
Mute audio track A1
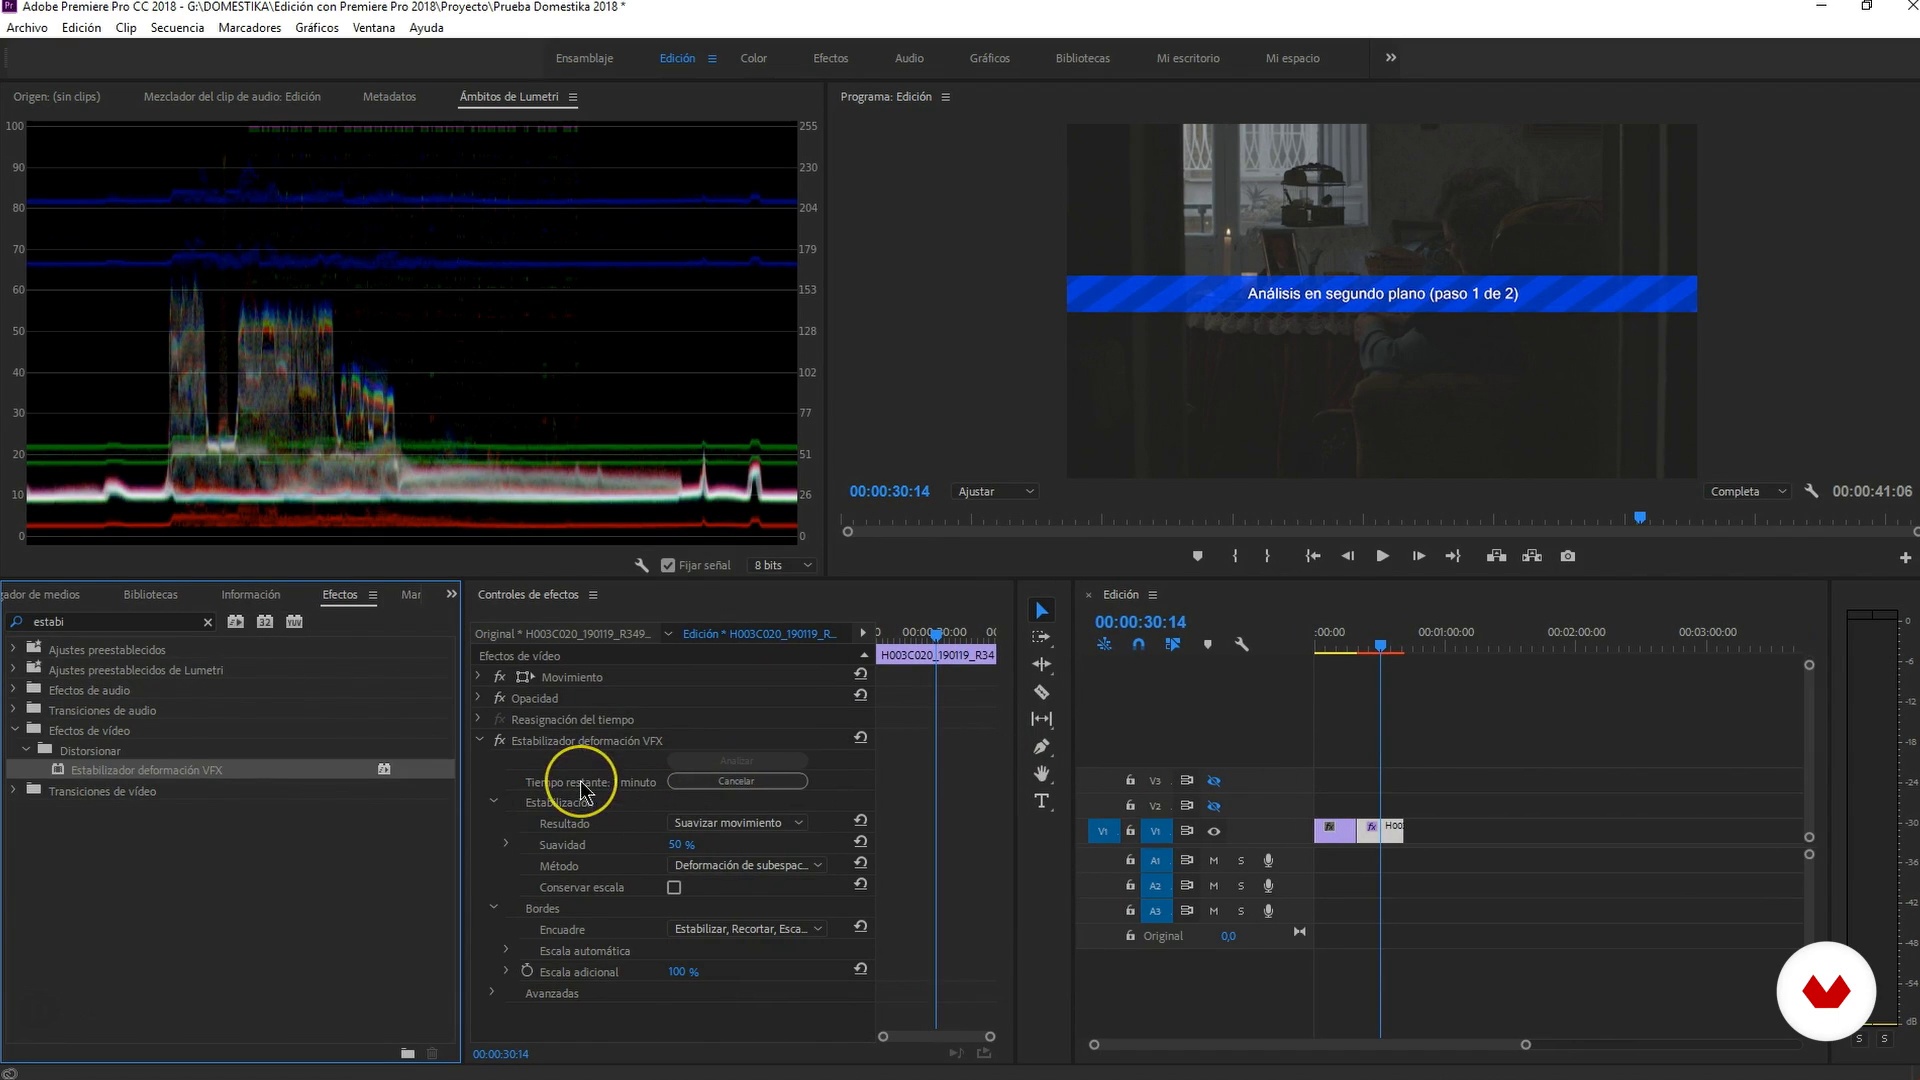coord(1214,860)
